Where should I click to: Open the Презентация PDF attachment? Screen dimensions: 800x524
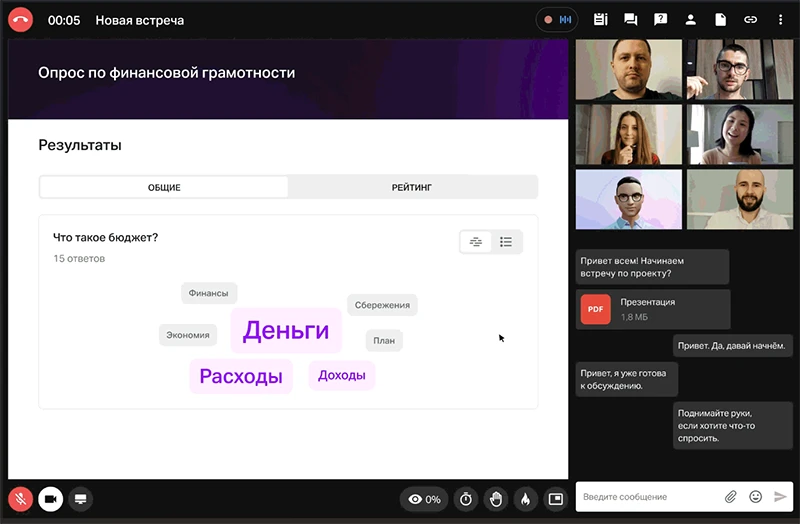653,309
